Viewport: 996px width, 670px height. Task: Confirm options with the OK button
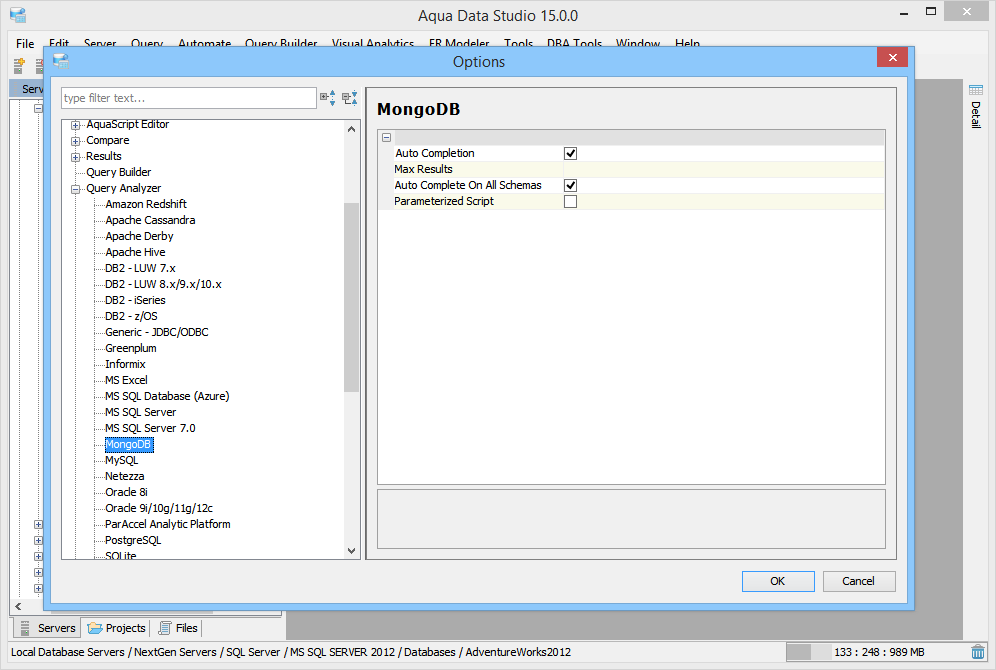pyautogui.click(x=778, y=581)
